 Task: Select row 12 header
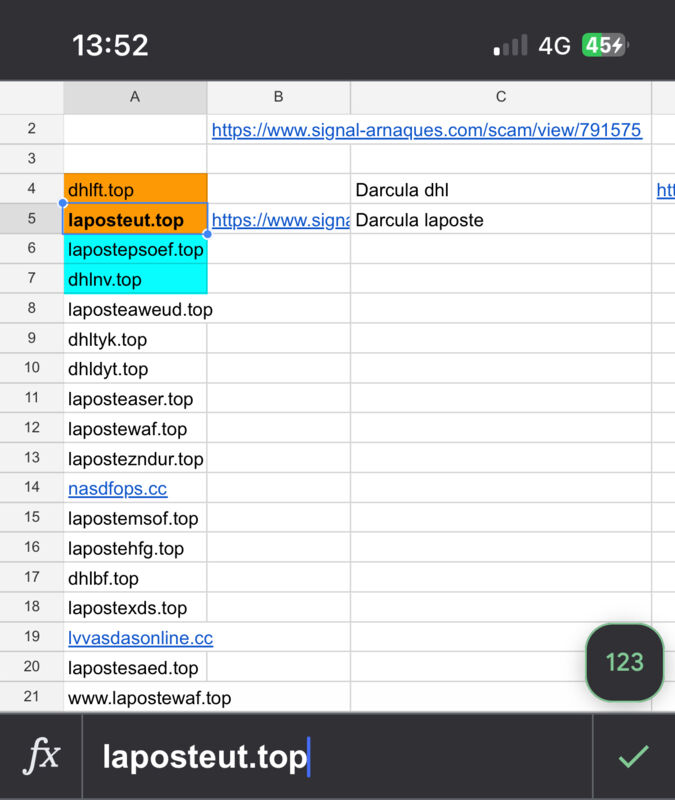pyautogui.click(x=32, y=428)
